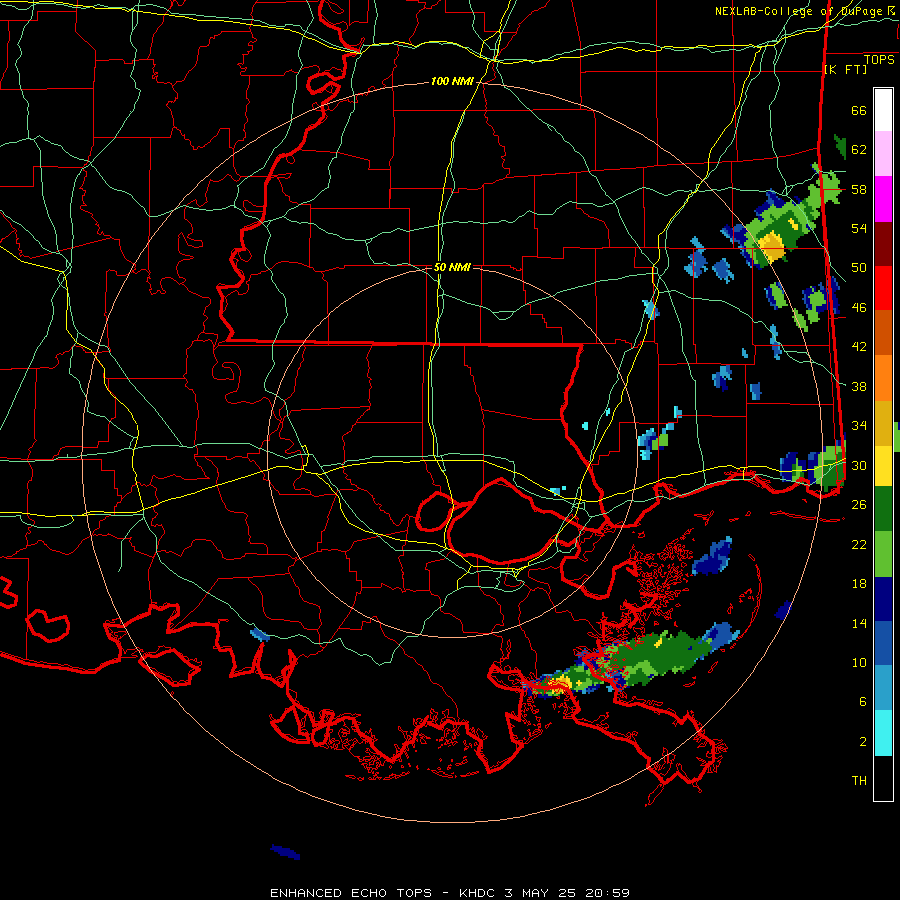Click the gold echo core in northeast storm
The height and width of the screenshot is (900, 900).
tap(772, 247)
